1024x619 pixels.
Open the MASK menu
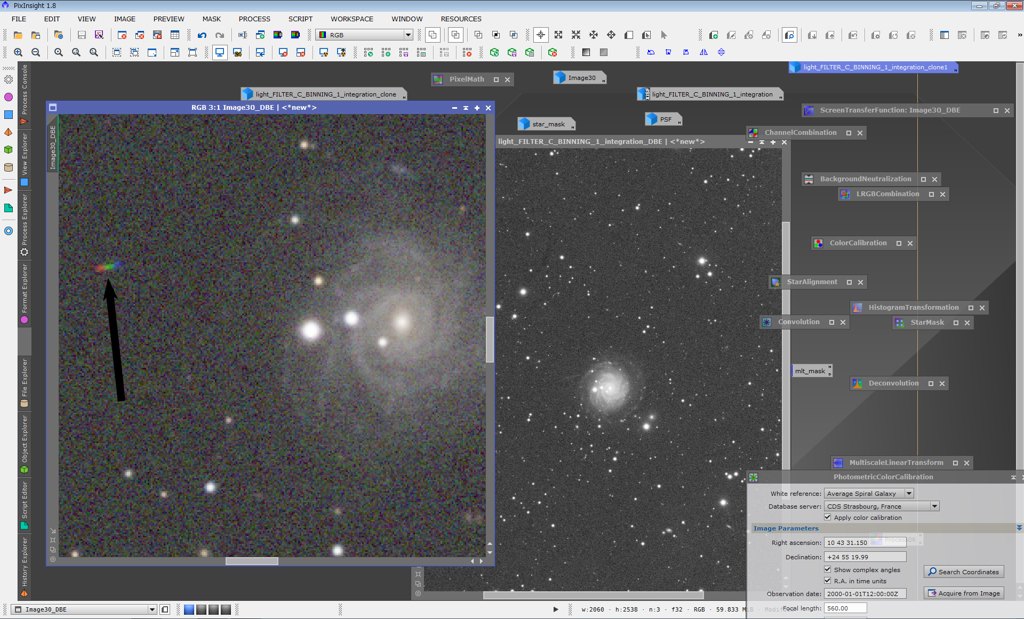(212, 19)
